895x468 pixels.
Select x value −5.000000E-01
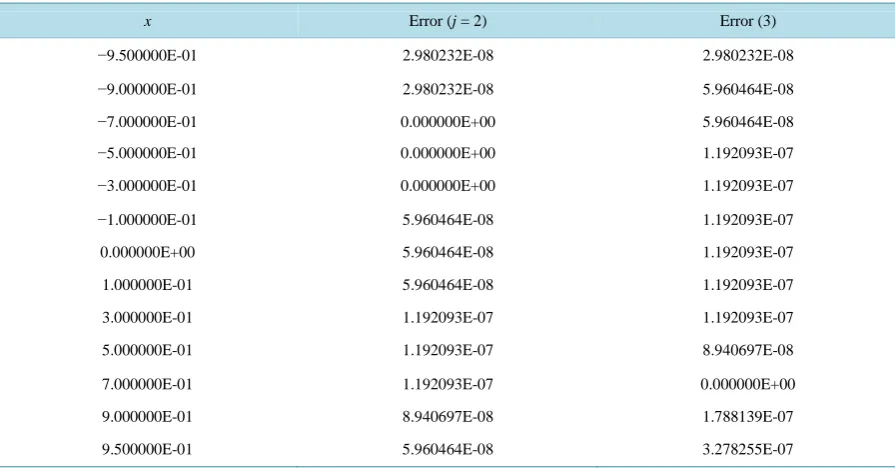click(147, 153)
